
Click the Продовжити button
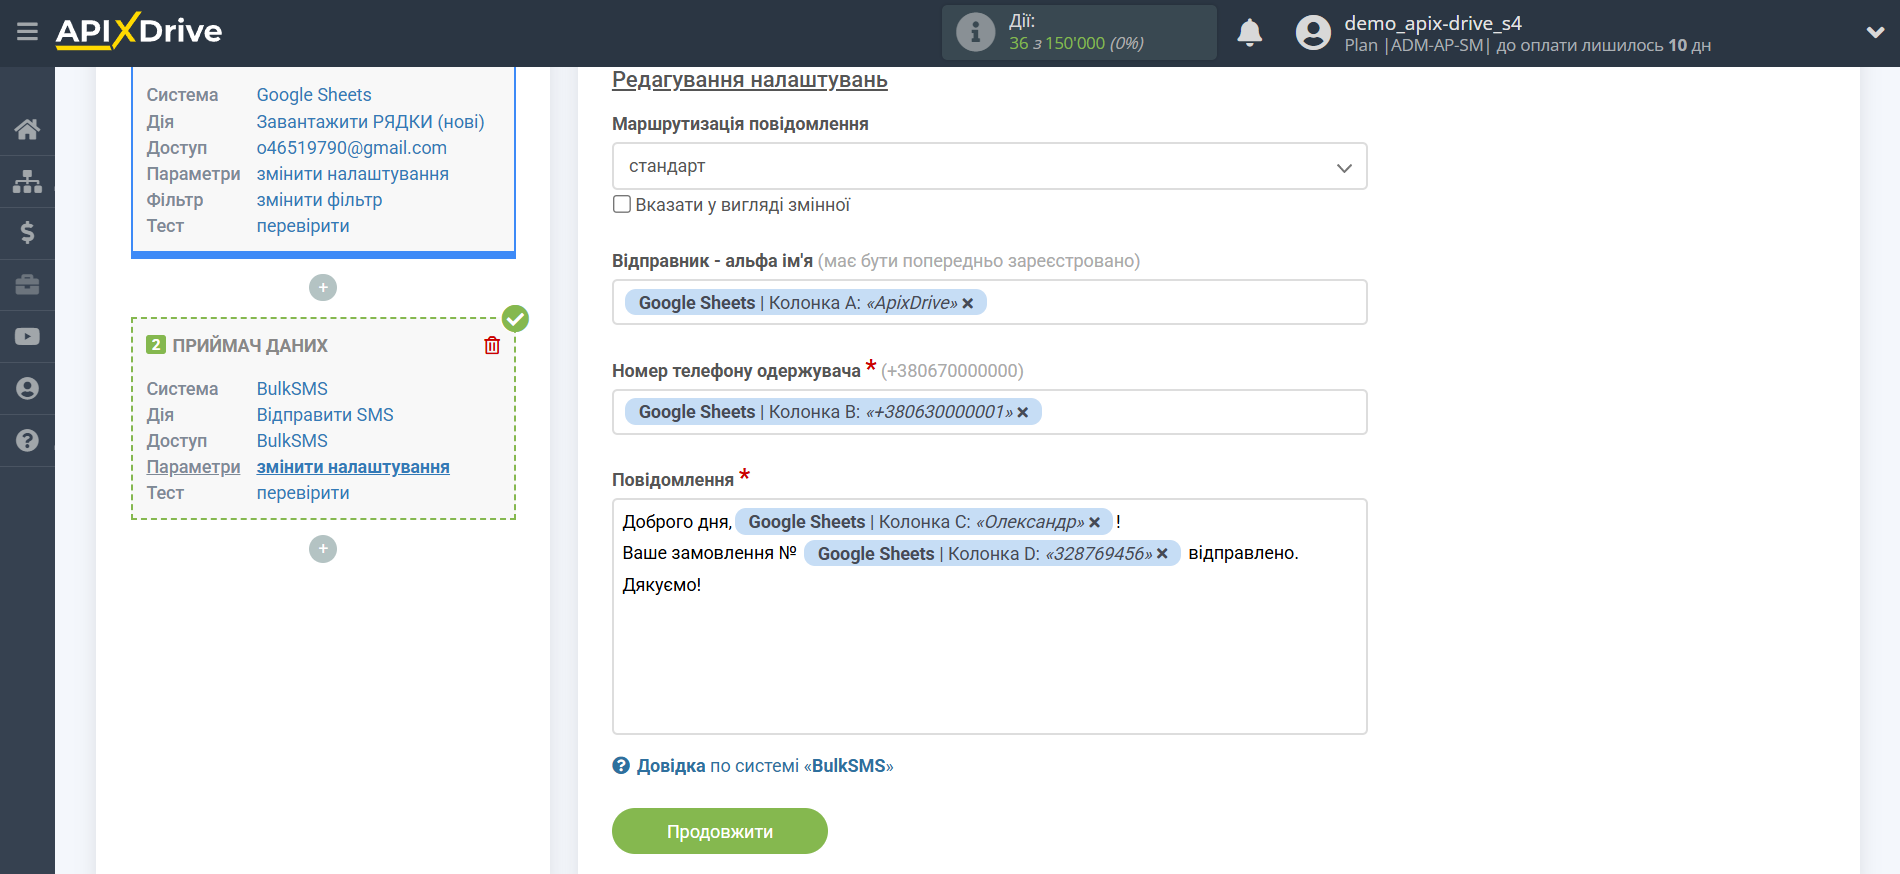(x=720, y=832)
